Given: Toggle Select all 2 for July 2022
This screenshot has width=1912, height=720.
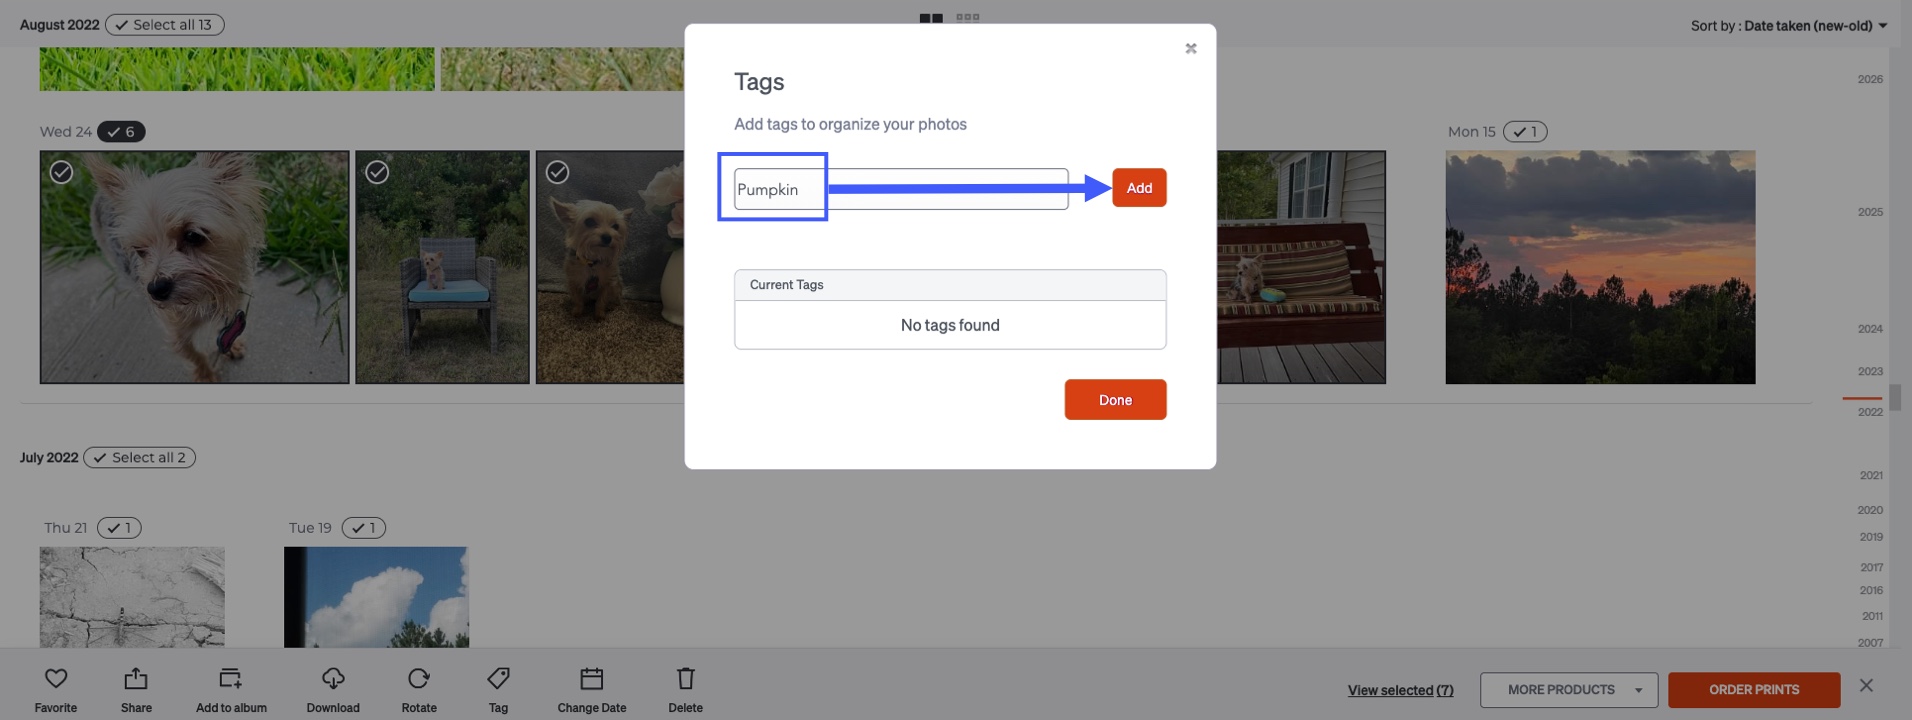Looking at the screenshot, I should pos(139,458).
